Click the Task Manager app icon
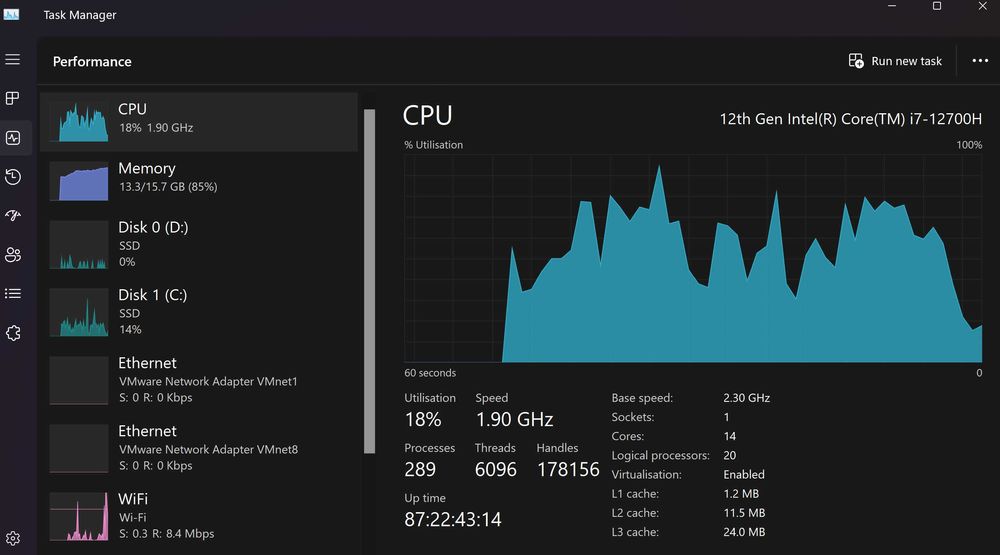 (11, 14)
